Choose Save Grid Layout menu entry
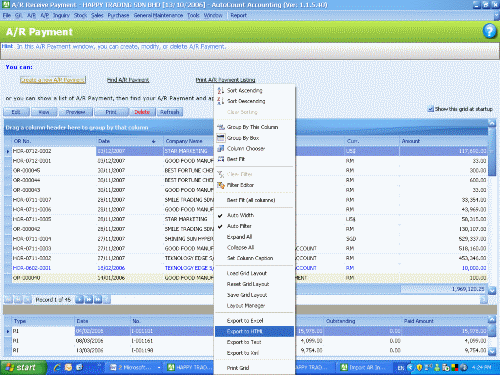This screenshot has height=375, width=500. pyautogui.click(x=254, y=295)
